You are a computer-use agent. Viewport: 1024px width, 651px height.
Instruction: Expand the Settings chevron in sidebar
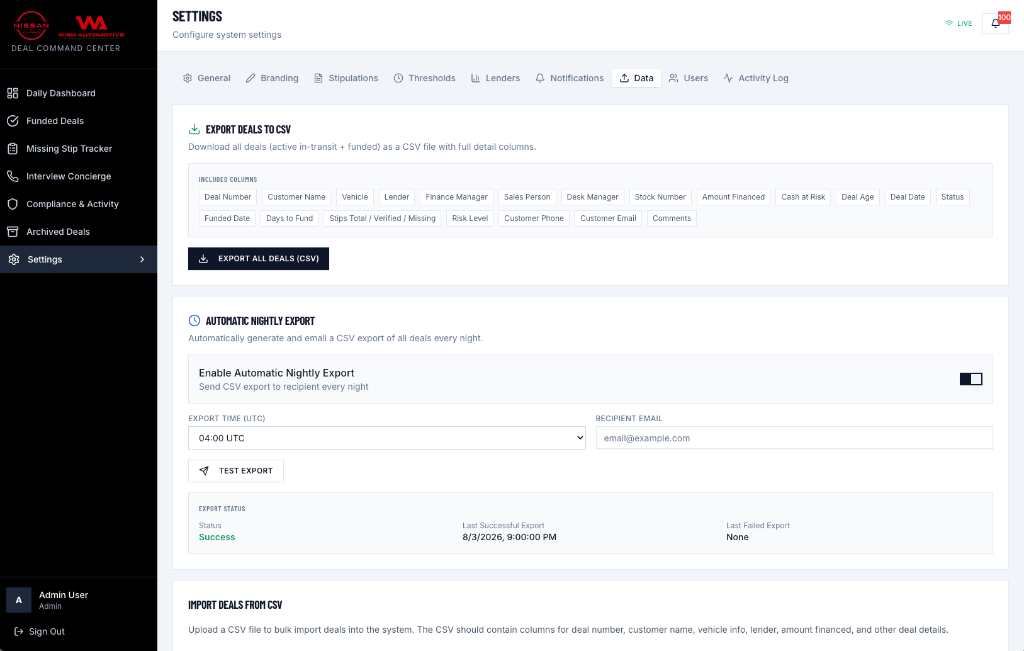tap(142, 259)
